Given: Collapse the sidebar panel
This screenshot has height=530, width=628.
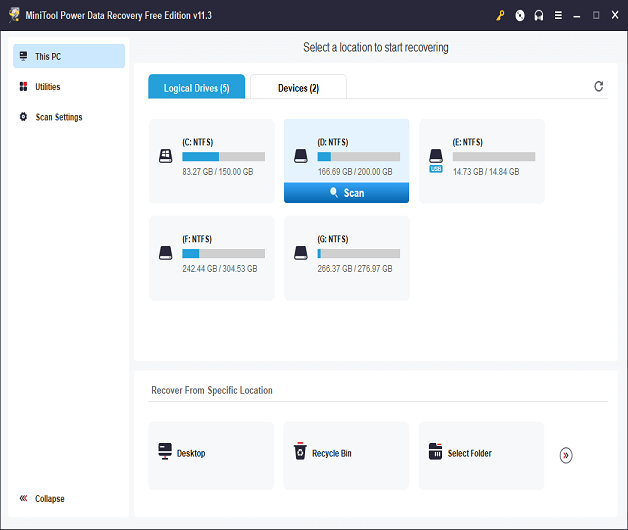Looking at the screenshot, I should [x=42, y=498].
